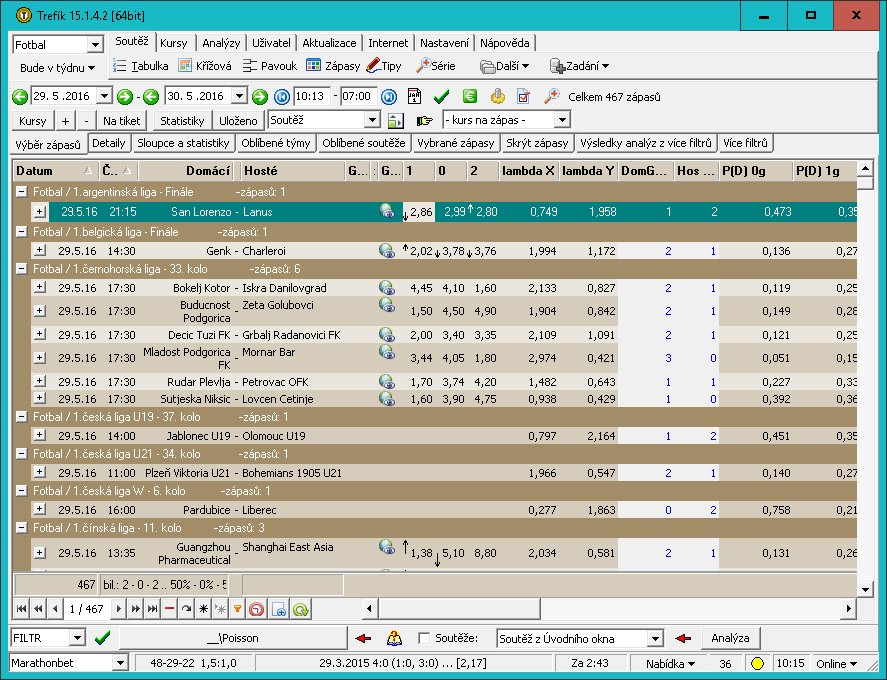This screenshot has width=887, height=680.
Task: Click the green checkmark beside FILTR
Action: click(102, 638)
